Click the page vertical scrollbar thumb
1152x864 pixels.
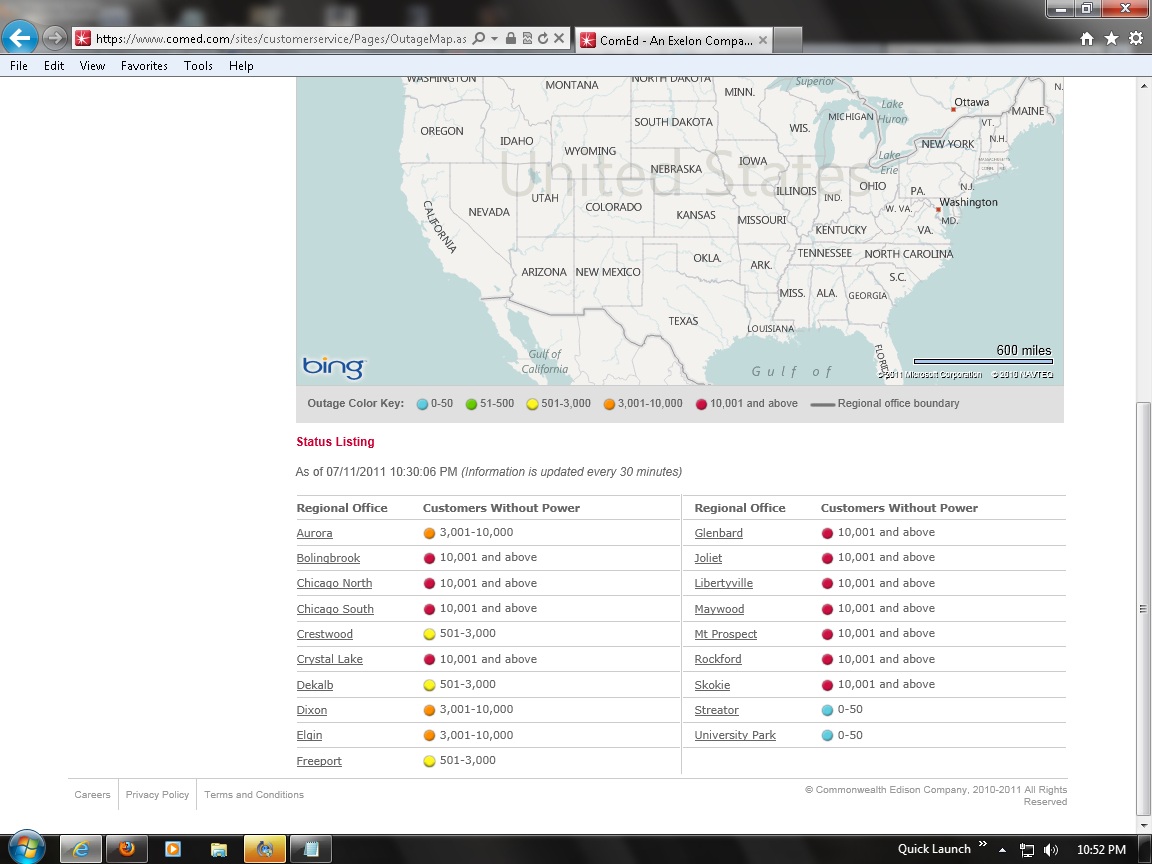coord(1143,608)
